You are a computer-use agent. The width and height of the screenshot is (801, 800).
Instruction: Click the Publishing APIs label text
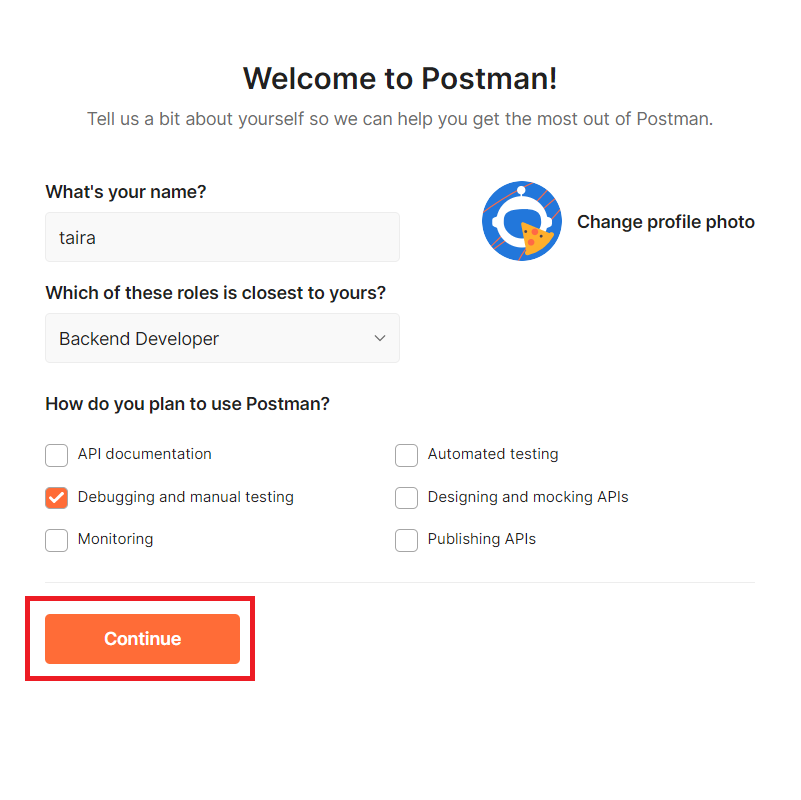tap(482, 539)
